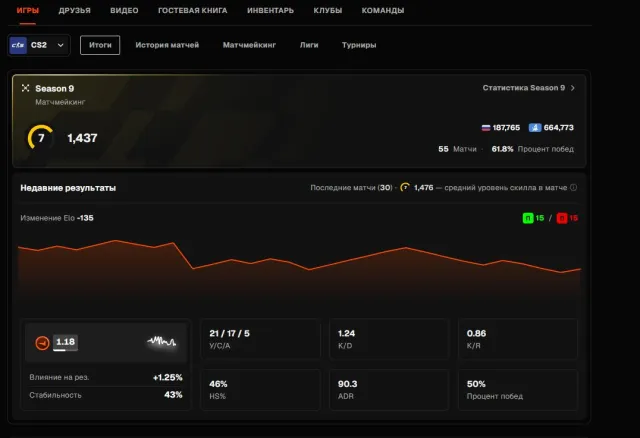The width and height of the screenshot is (640, 438).
Task: Click the 0.86 K/R card
Action: 518,339
